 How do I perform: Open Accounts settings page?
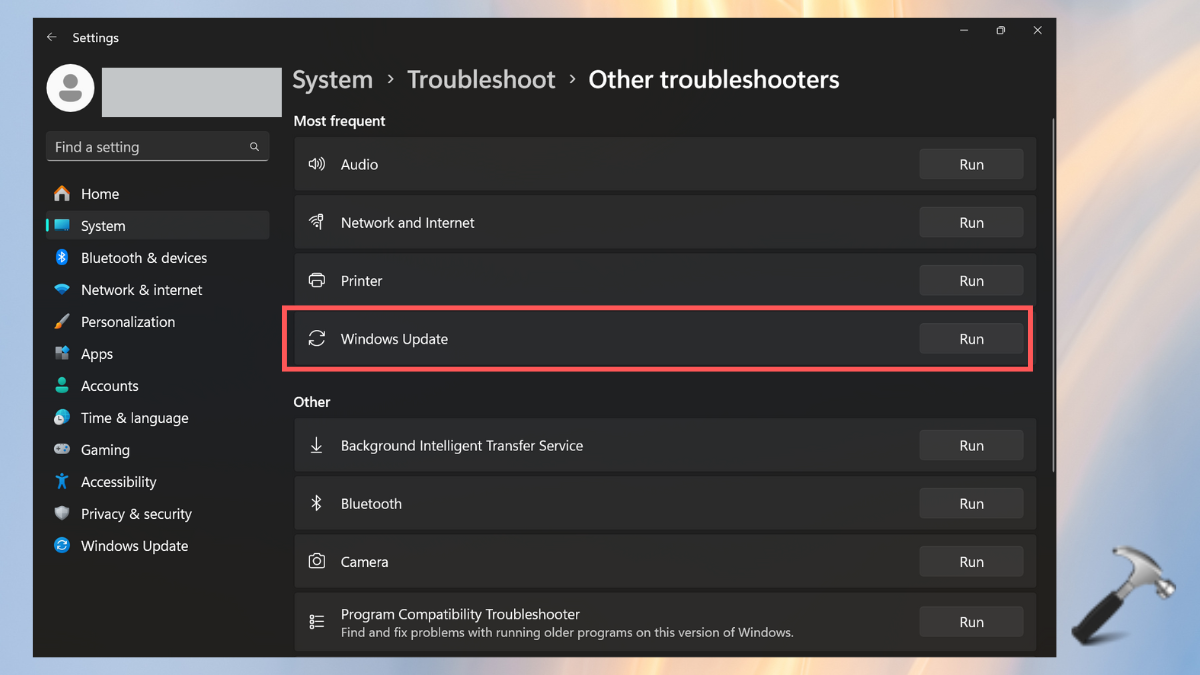(x=158, y=386)
